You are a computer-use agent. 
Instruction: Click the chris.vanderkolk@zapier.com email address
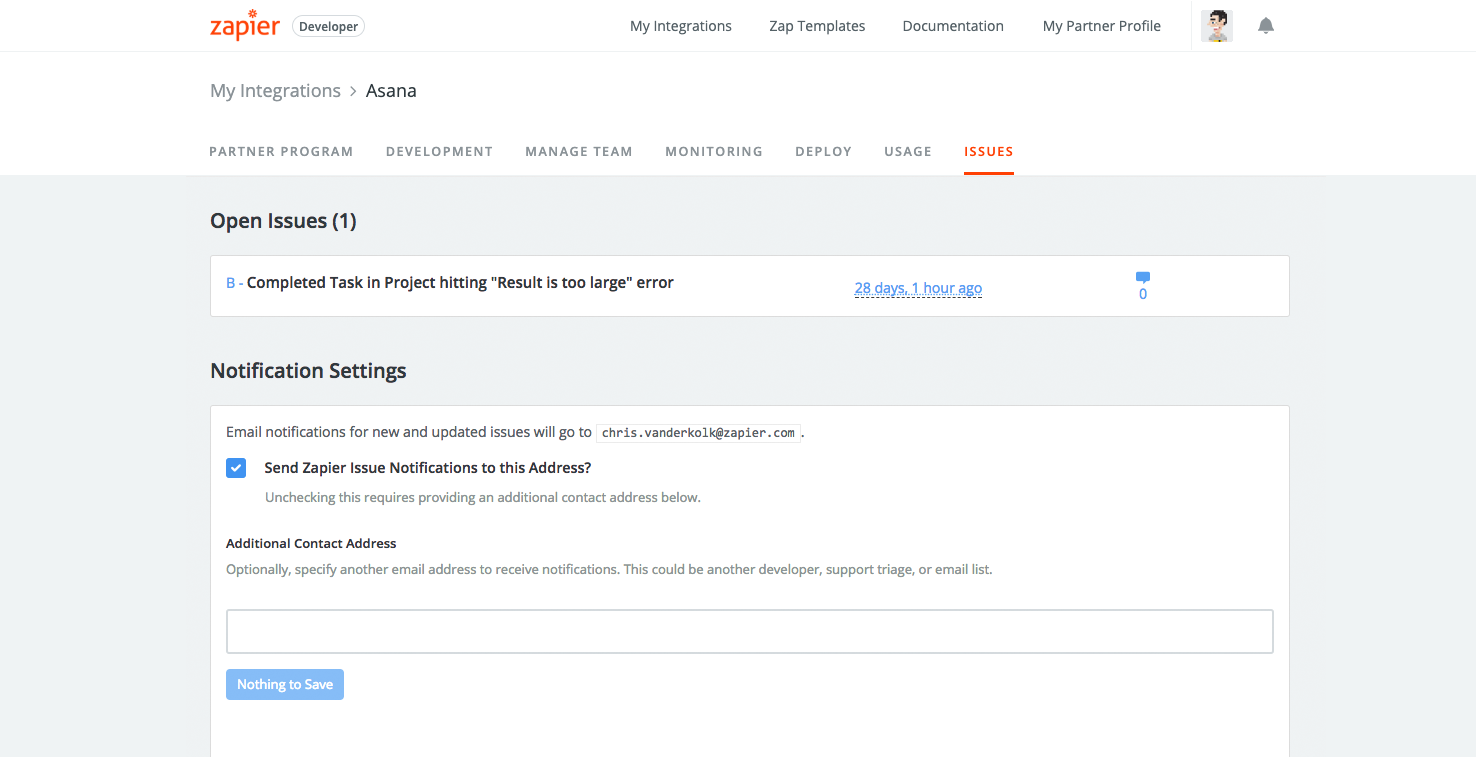(x=698, y=433)
